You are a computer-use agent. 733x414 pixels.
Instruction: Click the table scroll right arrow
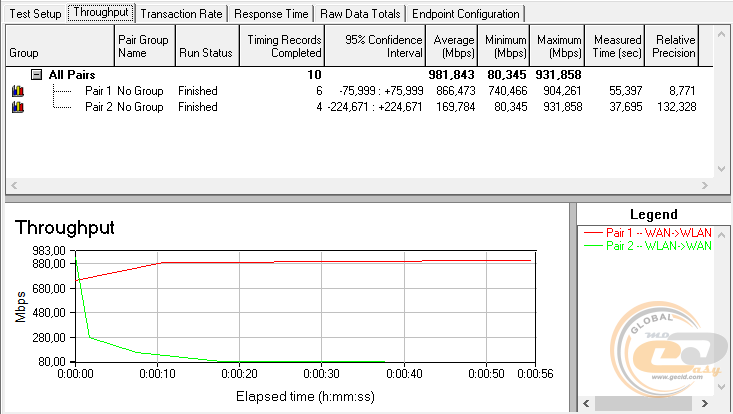point(705,186)
